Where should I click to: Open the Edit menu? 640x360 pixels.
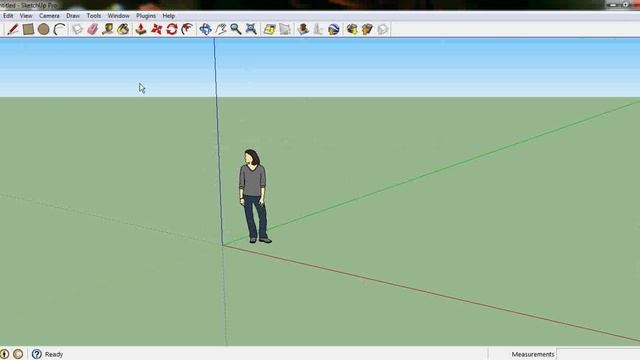(8, 16)
